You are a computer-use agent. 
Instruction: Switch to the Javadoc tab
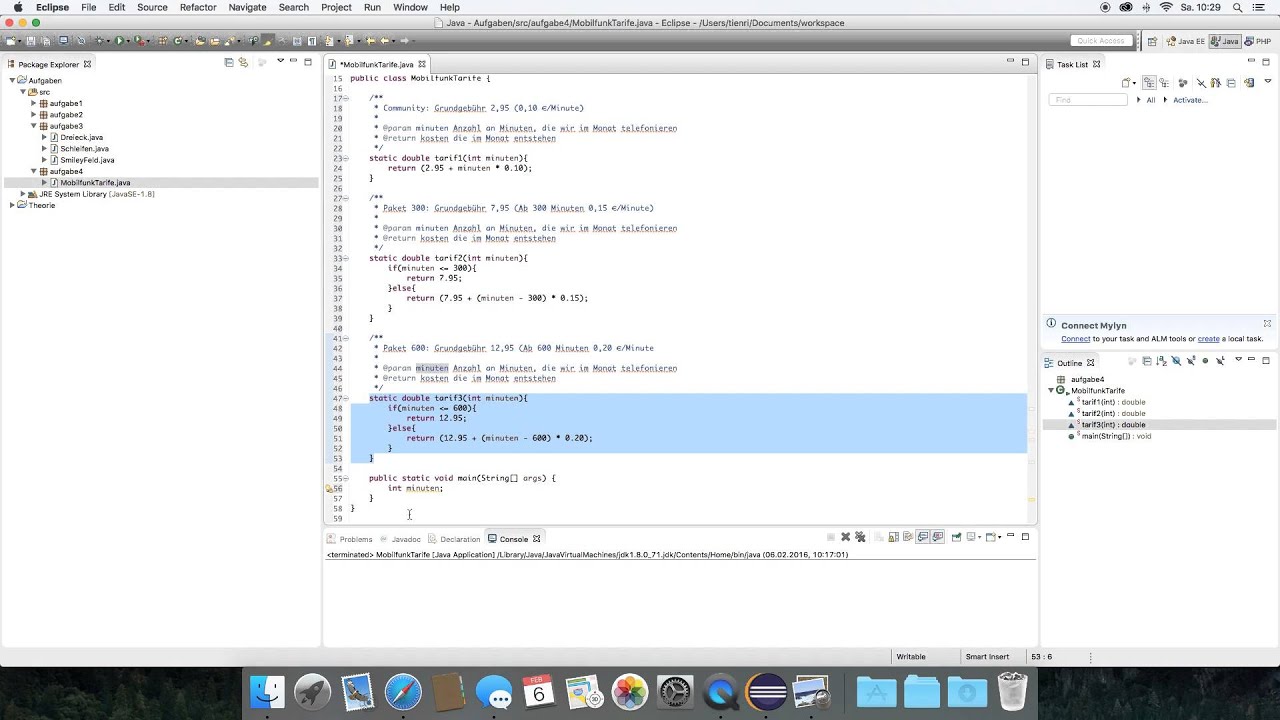tap(401, 539)
